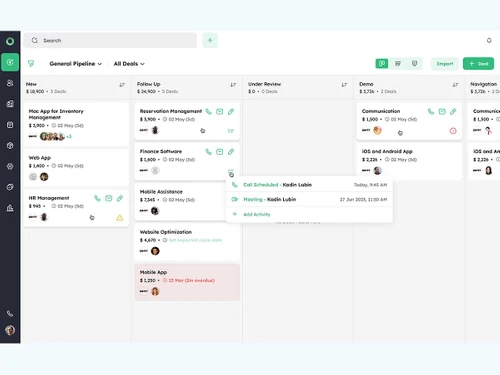Click the search field
Viewport: 500px width, 375px height.
[110, 40]
